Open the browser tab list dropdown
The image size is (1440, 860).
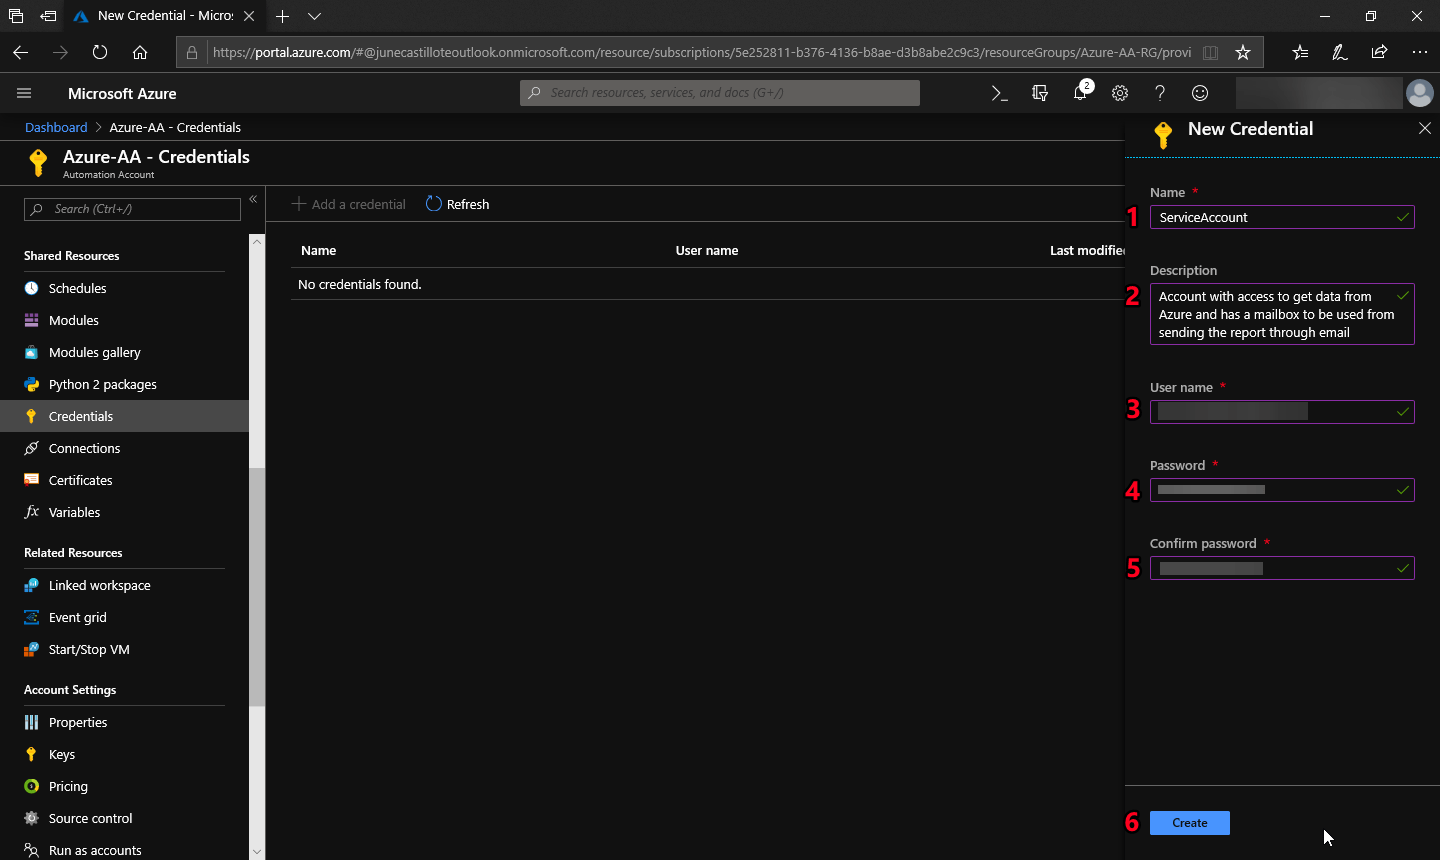[x=314, y=16]
